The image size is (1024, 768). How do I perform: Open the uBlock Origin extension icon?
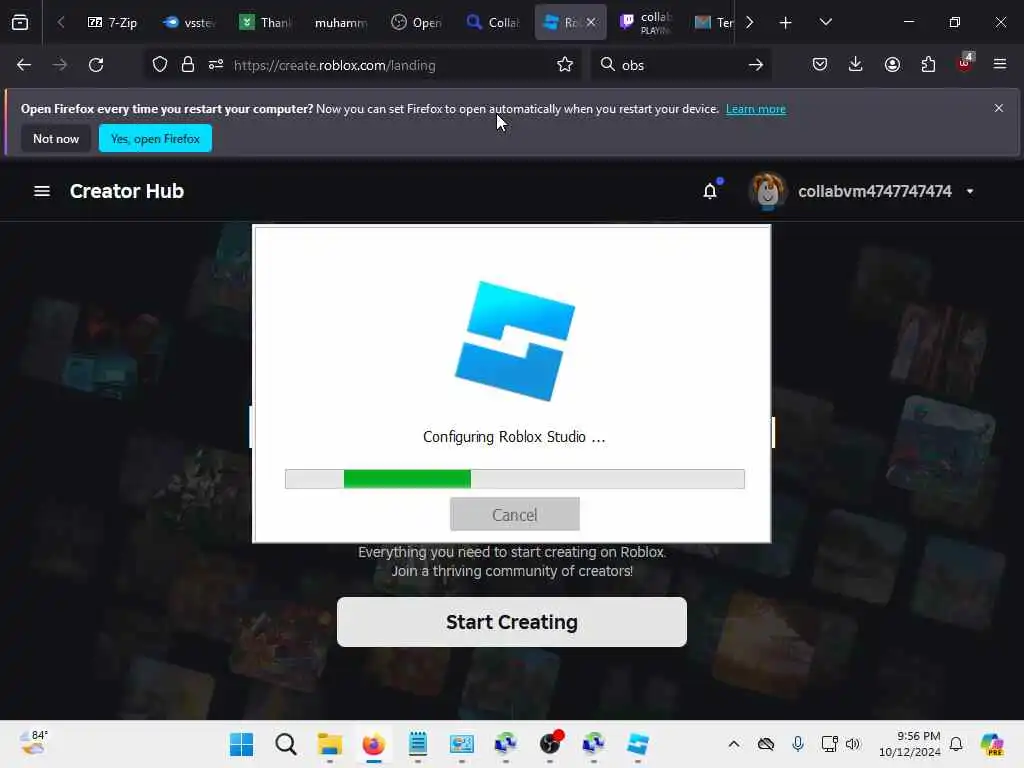[965, 63]
